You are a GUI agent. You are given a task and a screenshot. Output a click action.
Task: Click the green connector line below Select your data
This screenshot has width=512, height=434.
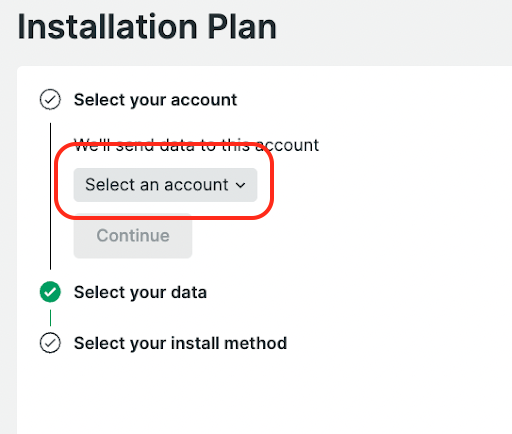(50, 318)
